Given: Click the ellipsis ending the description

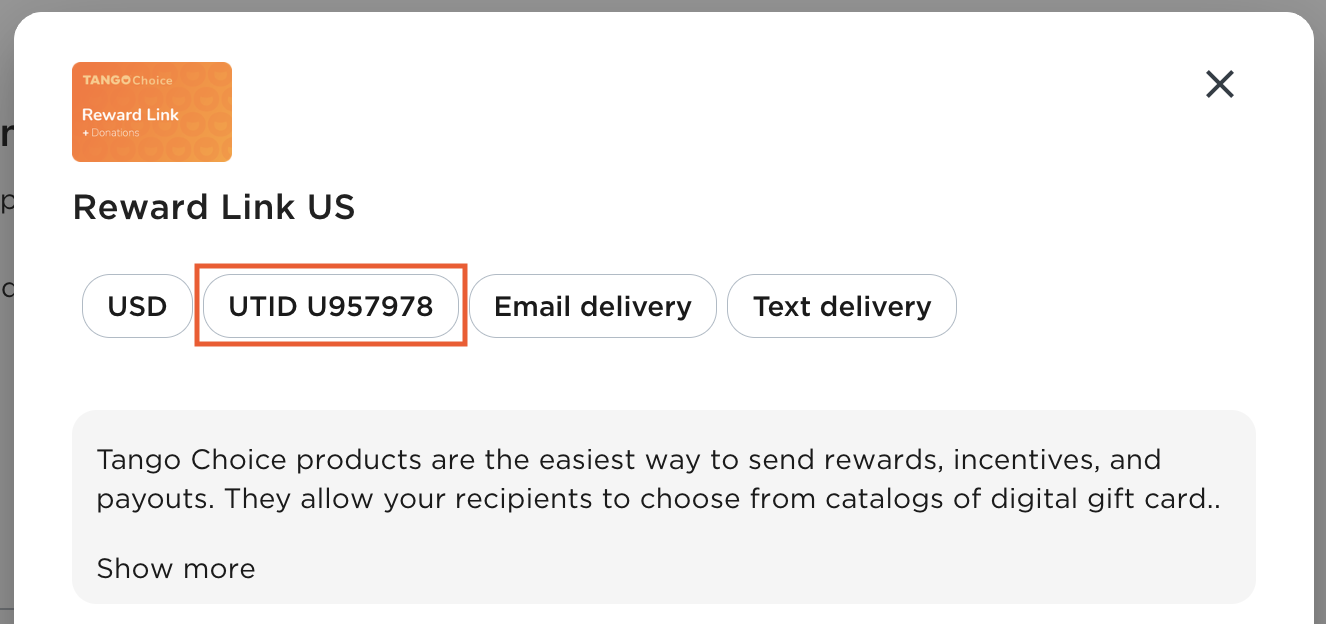Looking at the screenshot, I should pyautogui.click(x=1214, y=501).
